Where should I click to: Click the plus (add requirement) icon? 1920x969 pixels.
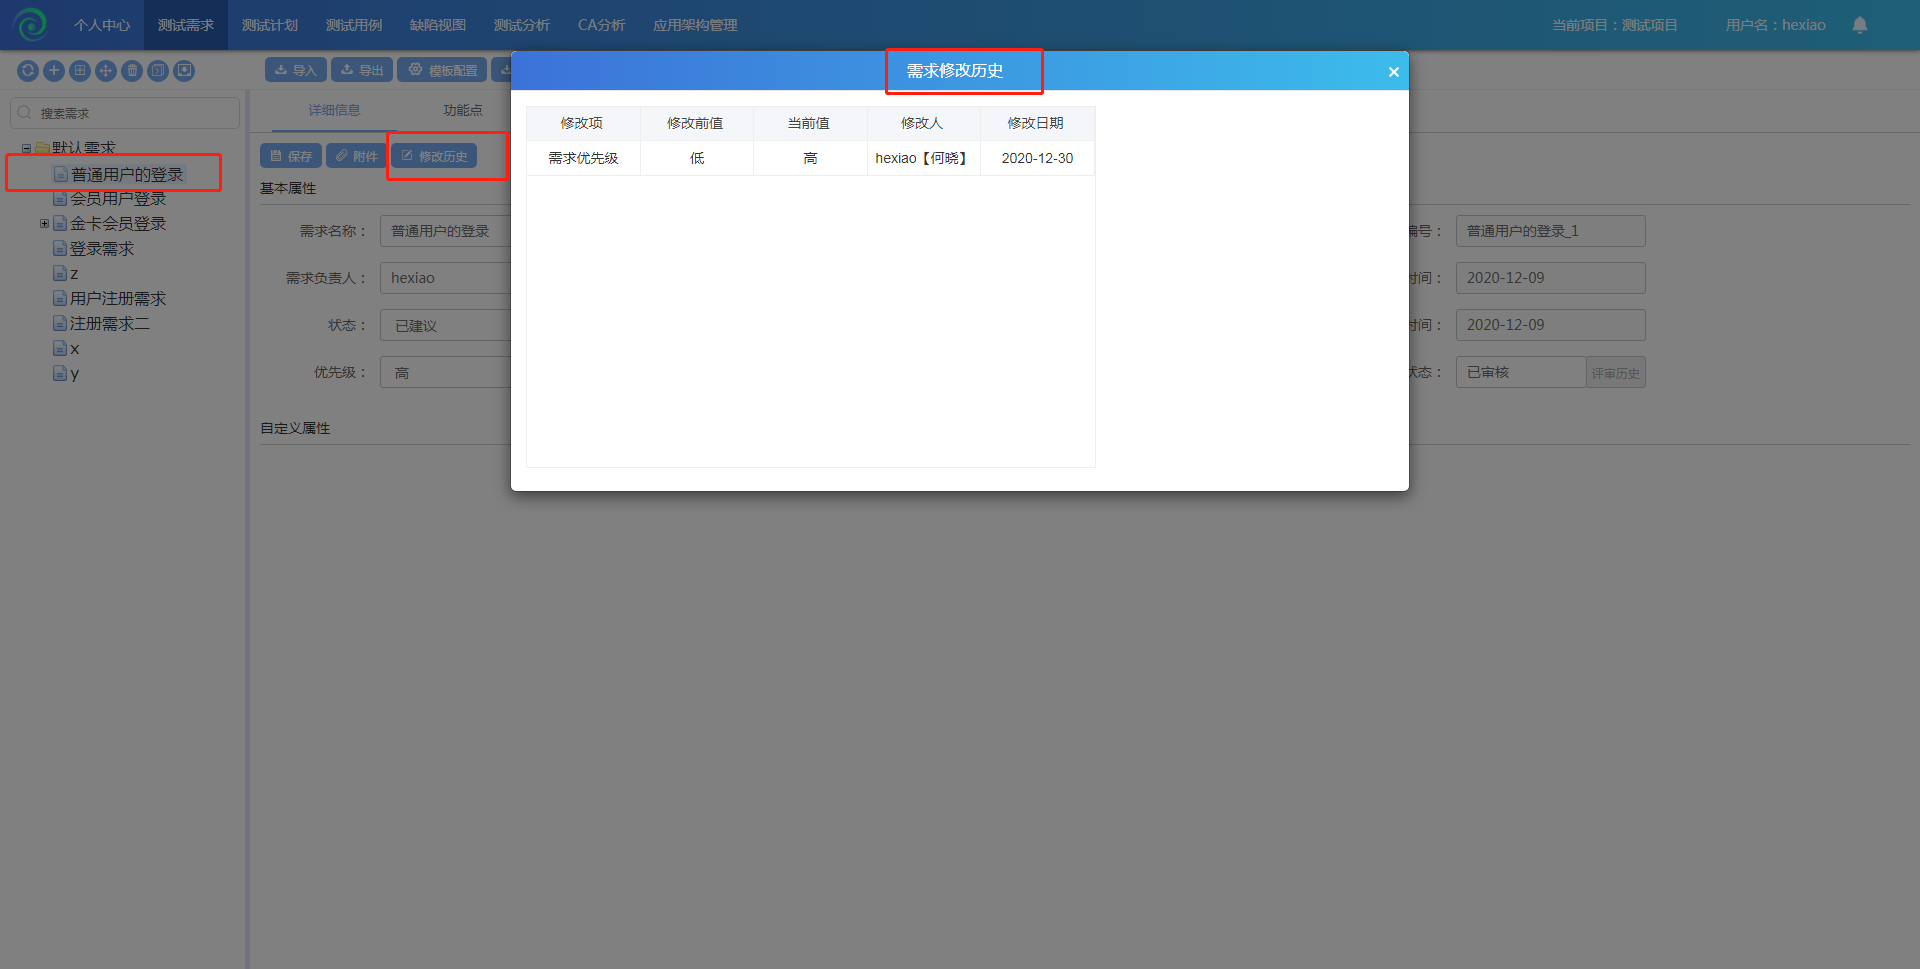coord(54,71)
